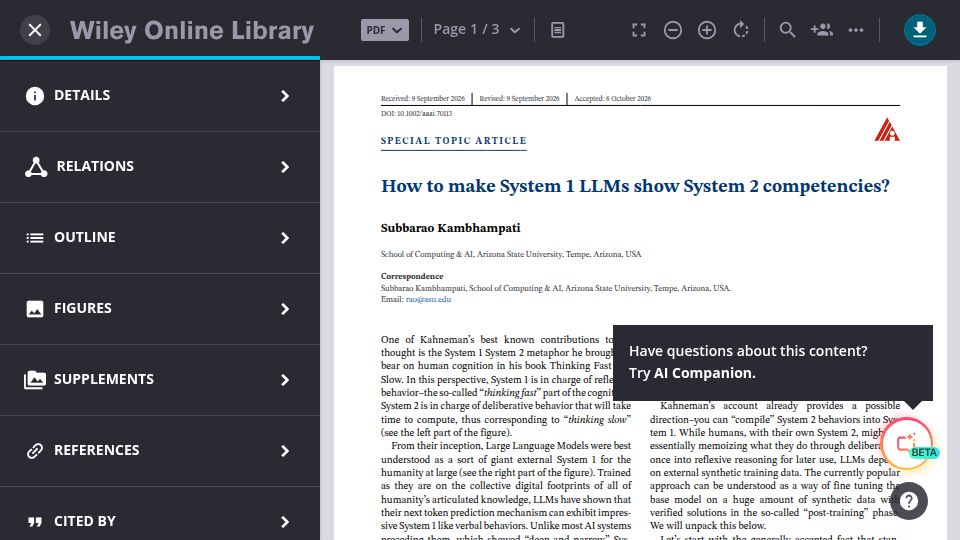Viewport: 960px width, 540px height.
Task: Expand the REFERENCES chevron arrow
Action: [x=285, y=451]
